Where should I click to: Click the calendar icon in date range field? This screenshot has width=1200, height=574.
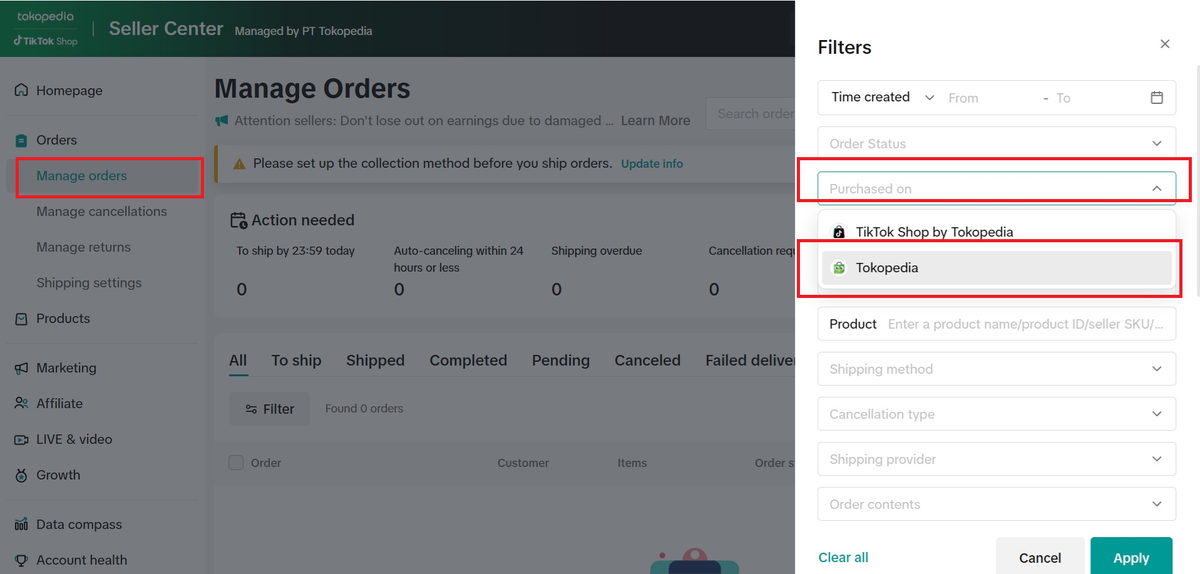coord(1157,97)
